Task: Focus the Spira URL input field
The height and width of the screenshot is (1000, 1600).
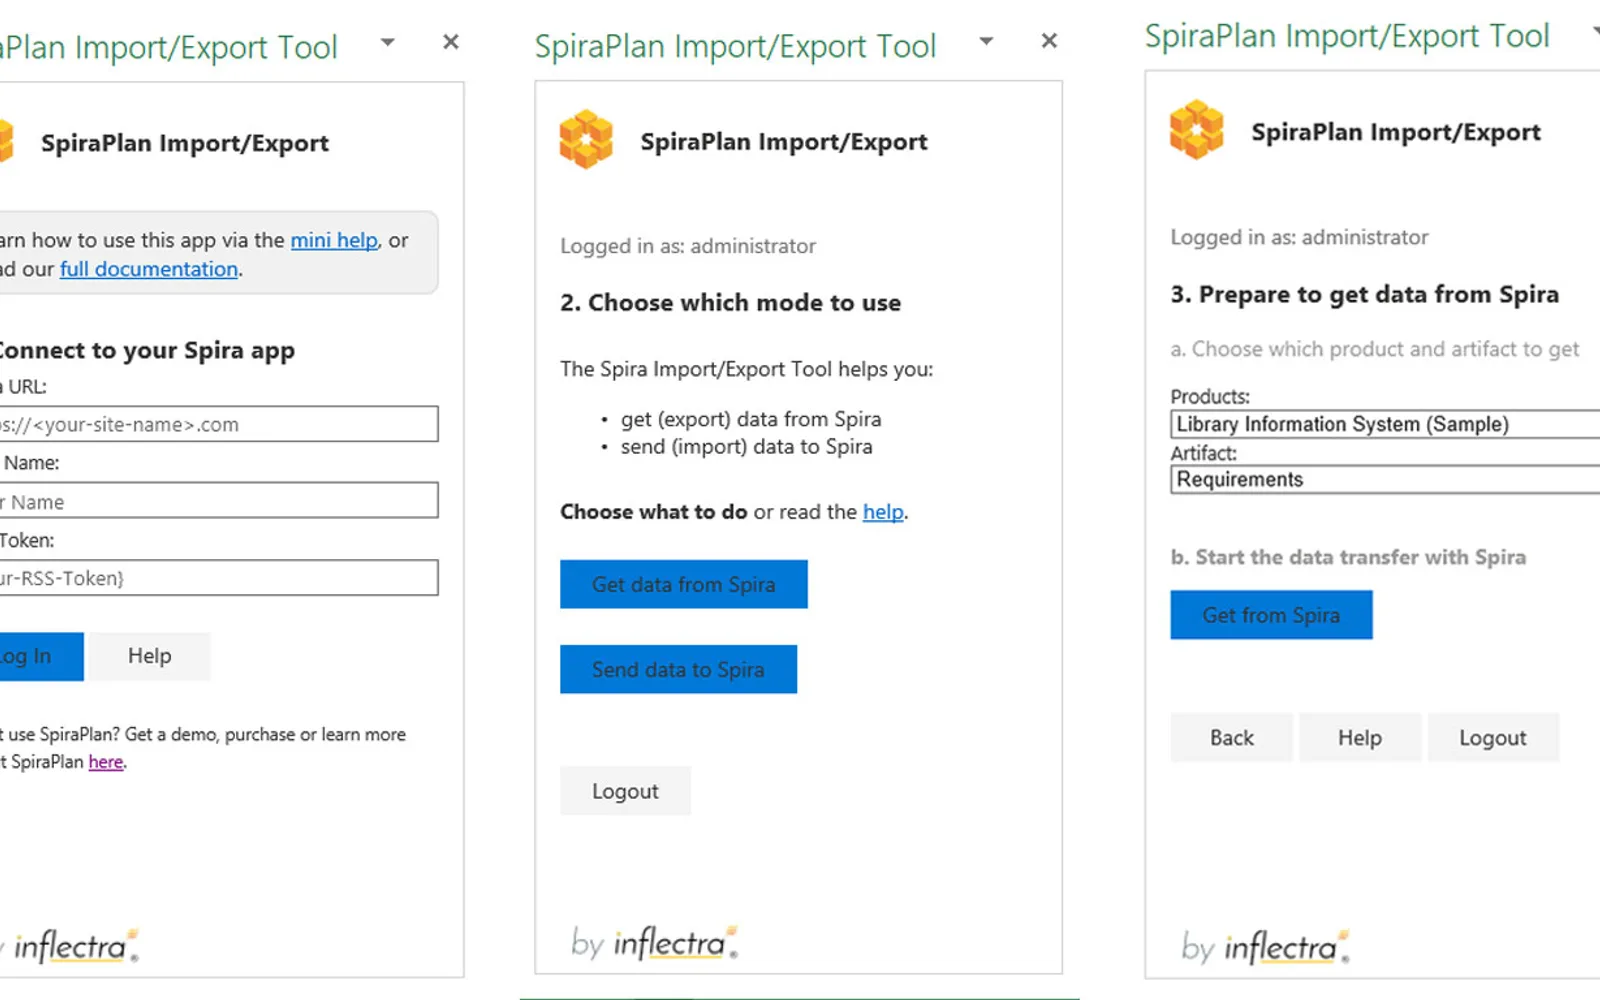Action: click(218, 424)
